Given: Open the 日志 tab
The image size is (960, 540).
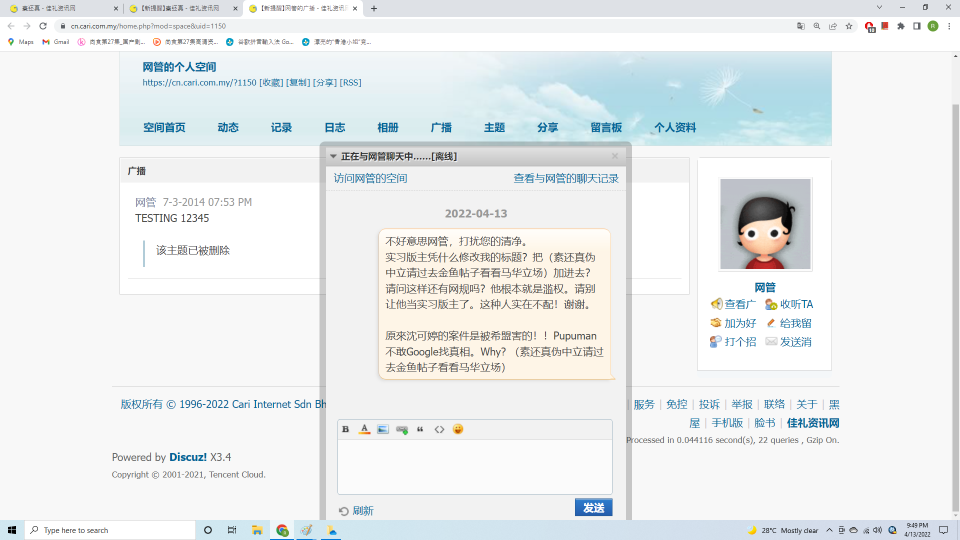Looking at the screenshot, I should [x=334, y=127].
